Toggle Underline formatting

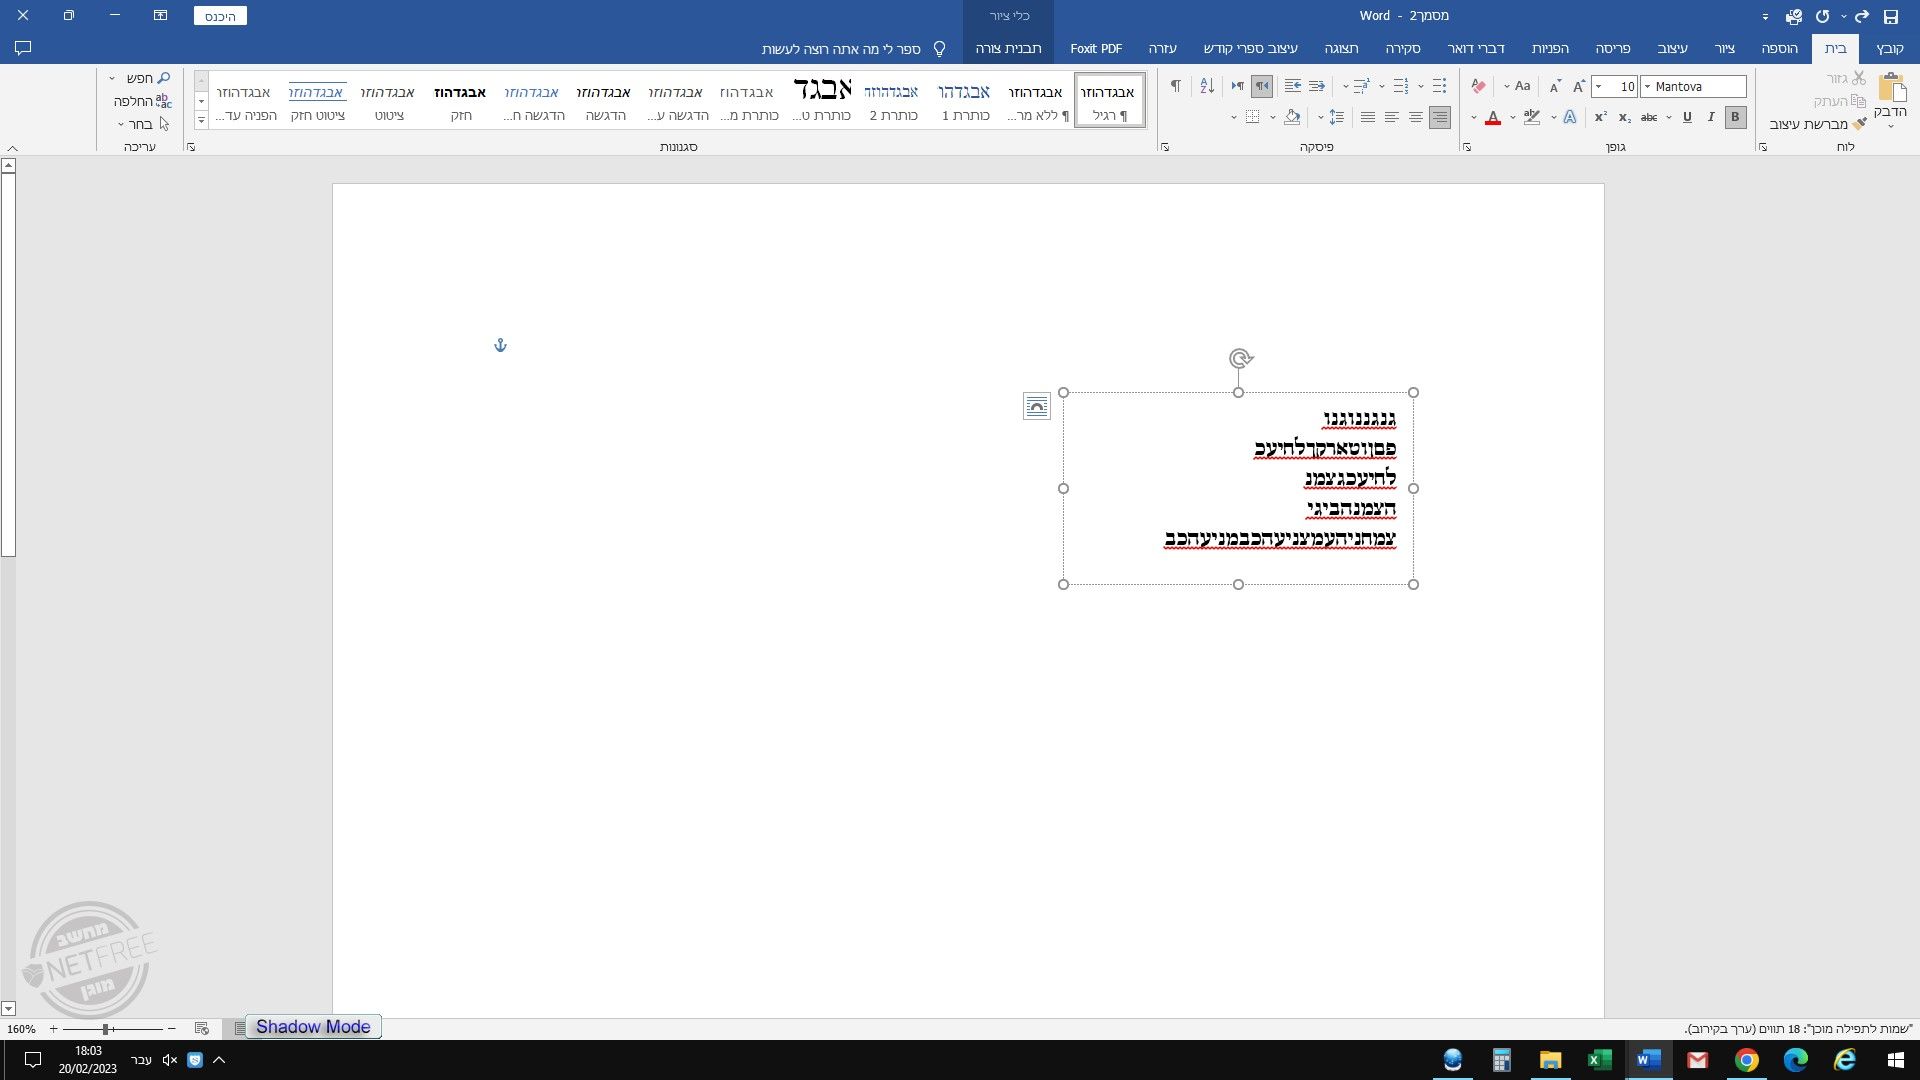(x=1687, y=117)
